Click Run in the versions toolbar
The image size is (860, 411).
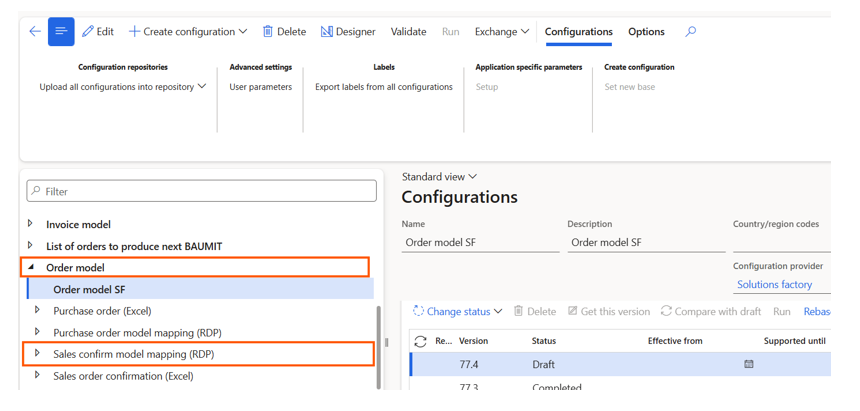782,311
